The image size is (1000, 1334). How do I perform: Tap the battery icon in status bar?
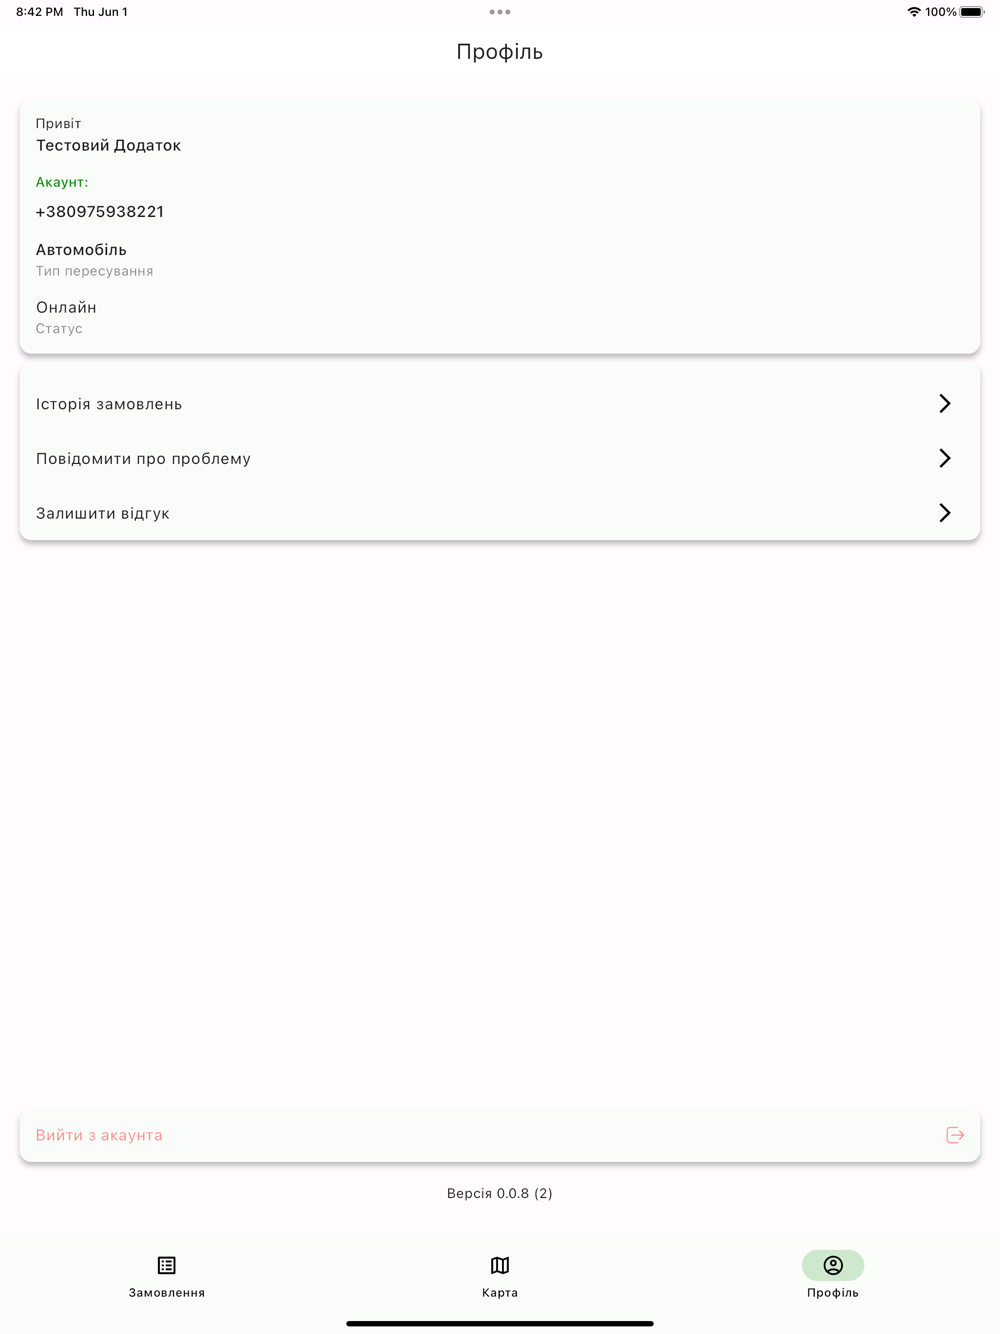point(972,12)
